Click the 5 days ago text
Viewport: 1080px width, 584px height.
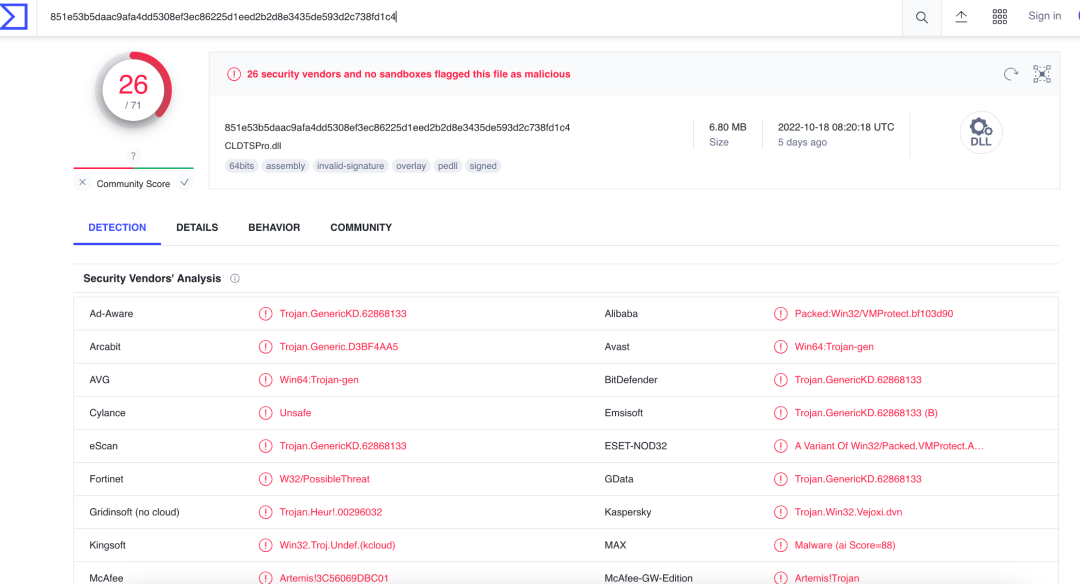point(802,143)
